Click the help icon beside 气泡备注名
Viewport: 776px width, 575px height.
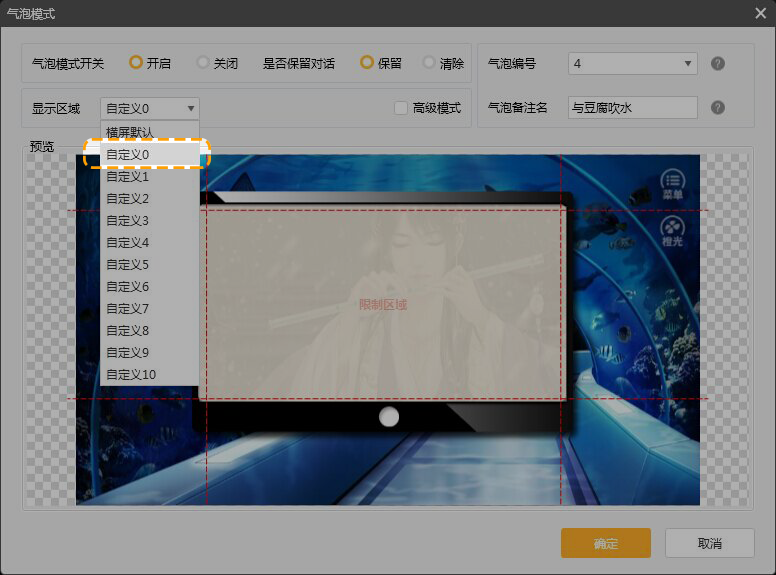point(717,108)
